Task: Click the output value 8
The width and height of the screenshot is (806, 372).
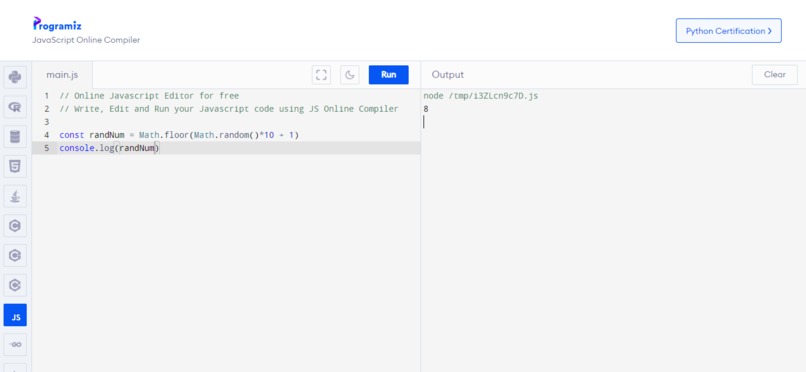Action: click(426, 109)
